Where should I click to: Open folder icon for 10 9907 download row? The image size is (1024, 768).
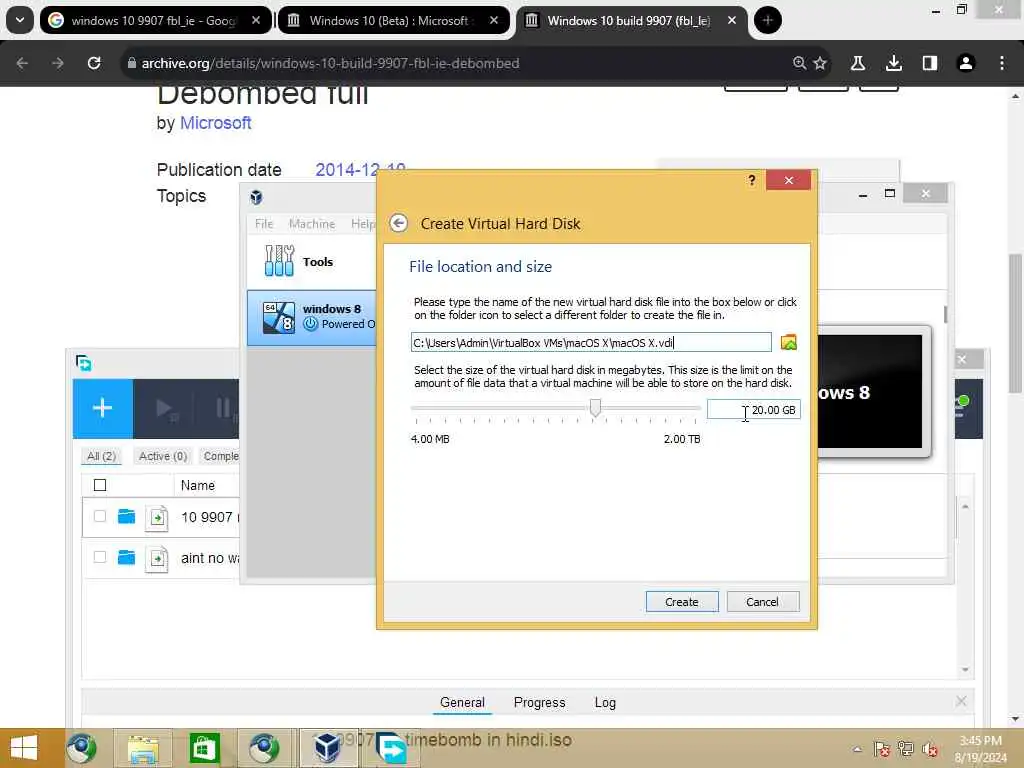click(x=126, y=517)
